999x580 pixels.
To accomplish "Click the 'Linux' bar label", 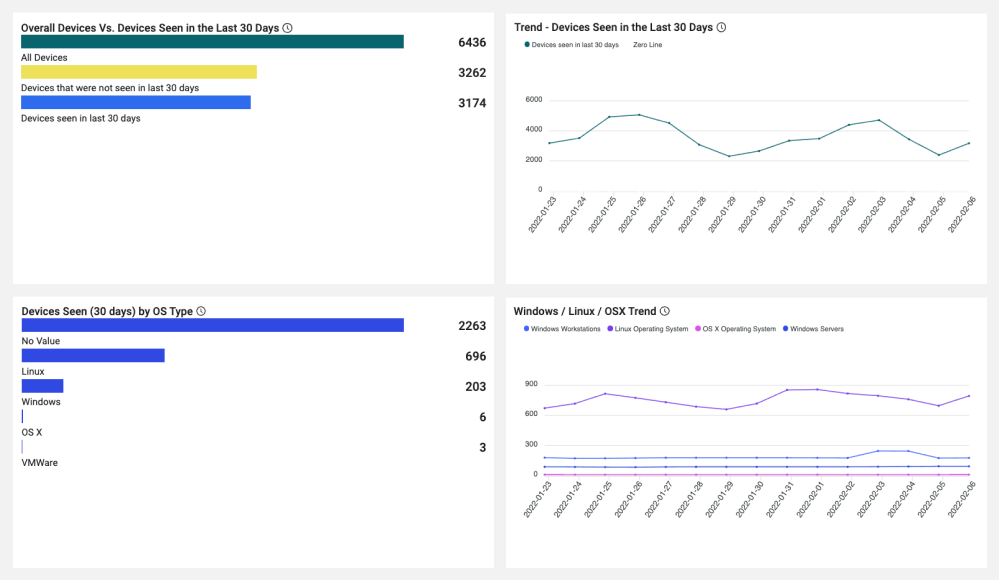I will coord(33,372).
